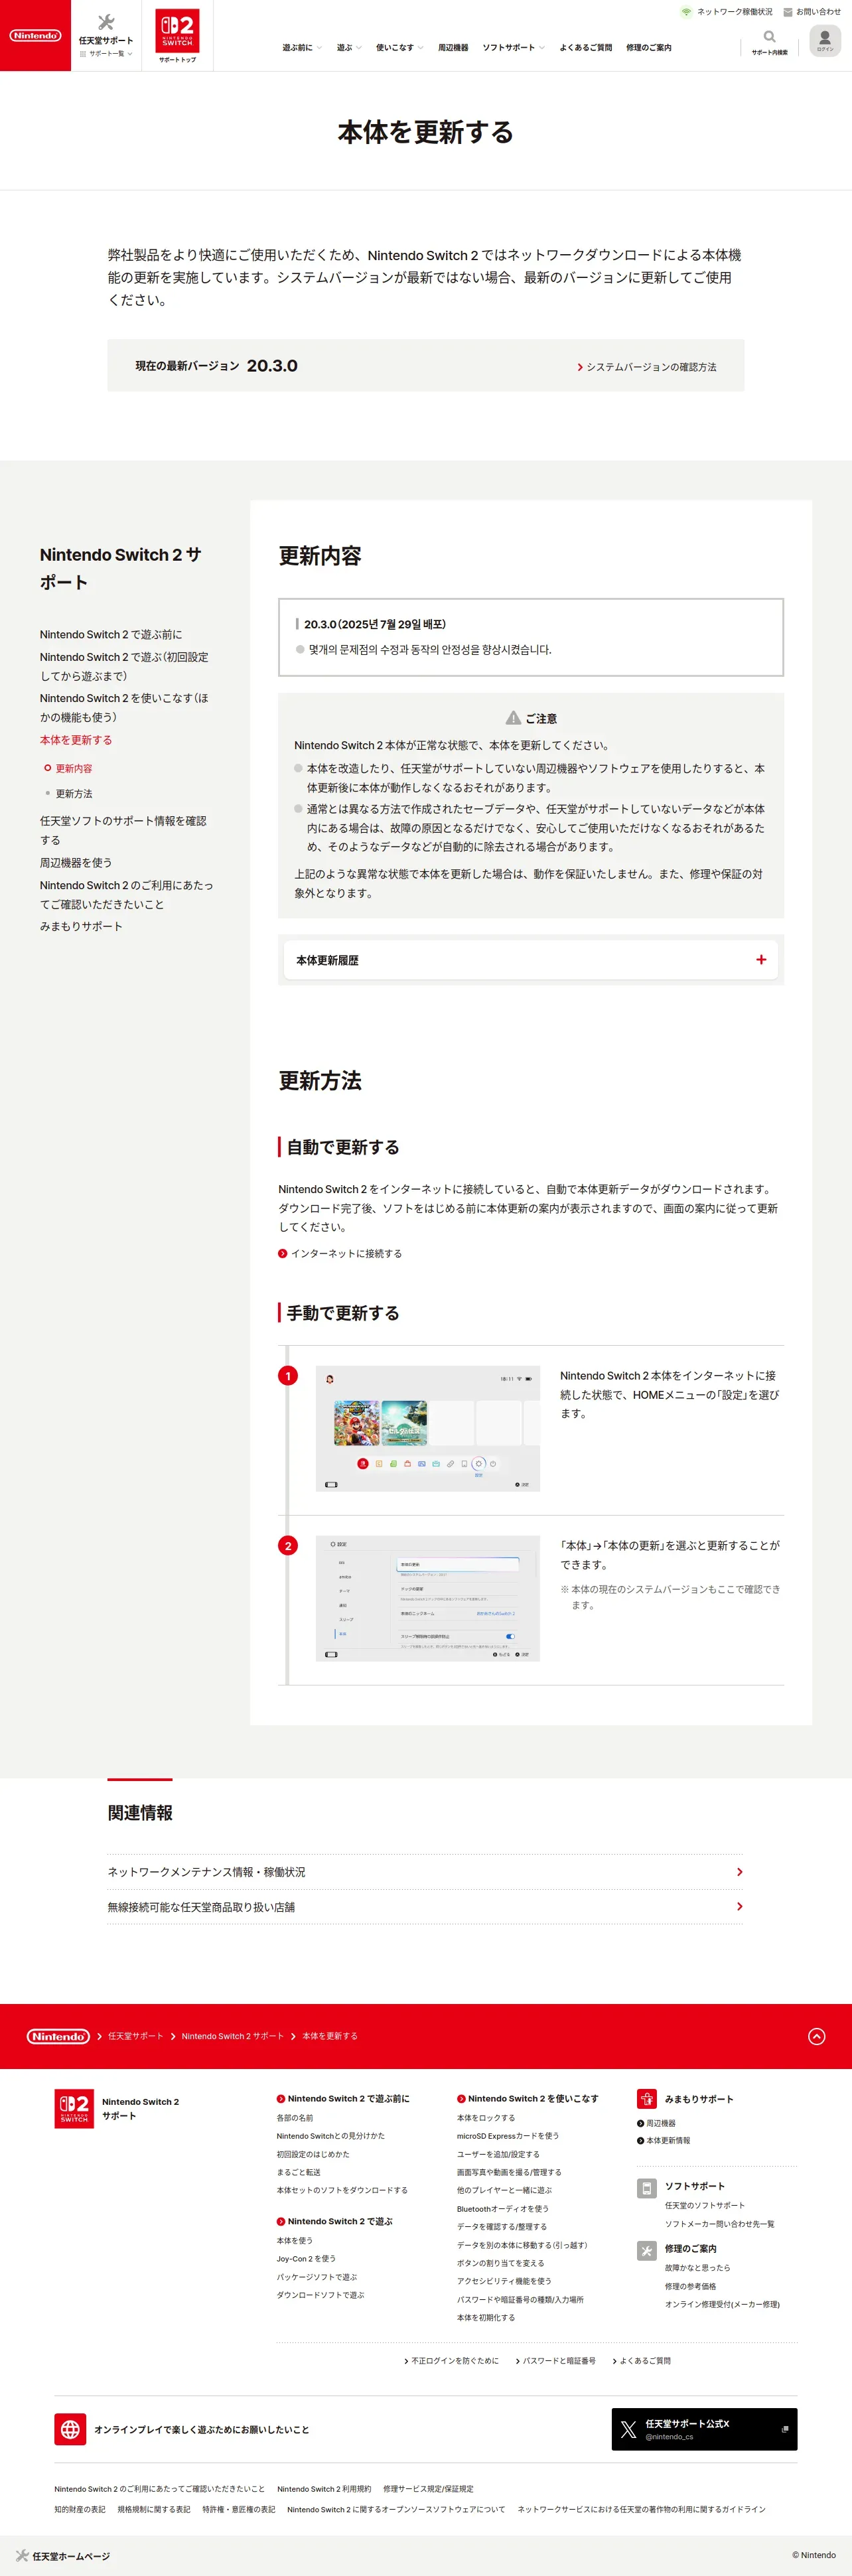
Task: Open sidebar item みまもりサポート
Action: (x=81, y=927)
